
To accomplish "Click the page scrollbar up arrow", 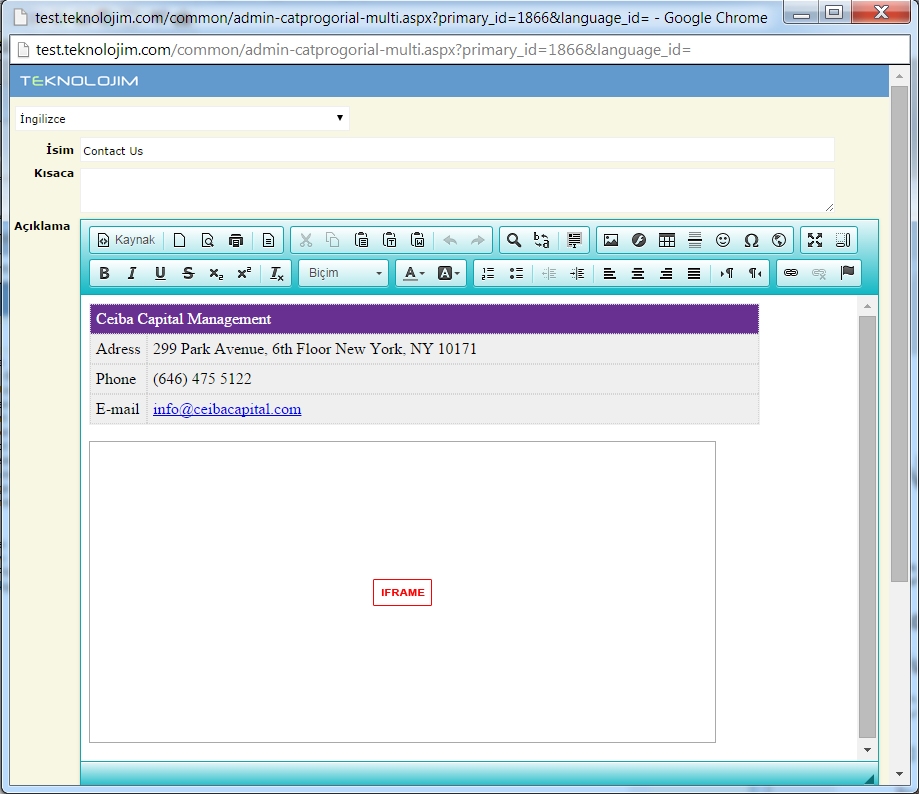I will 899,76.
